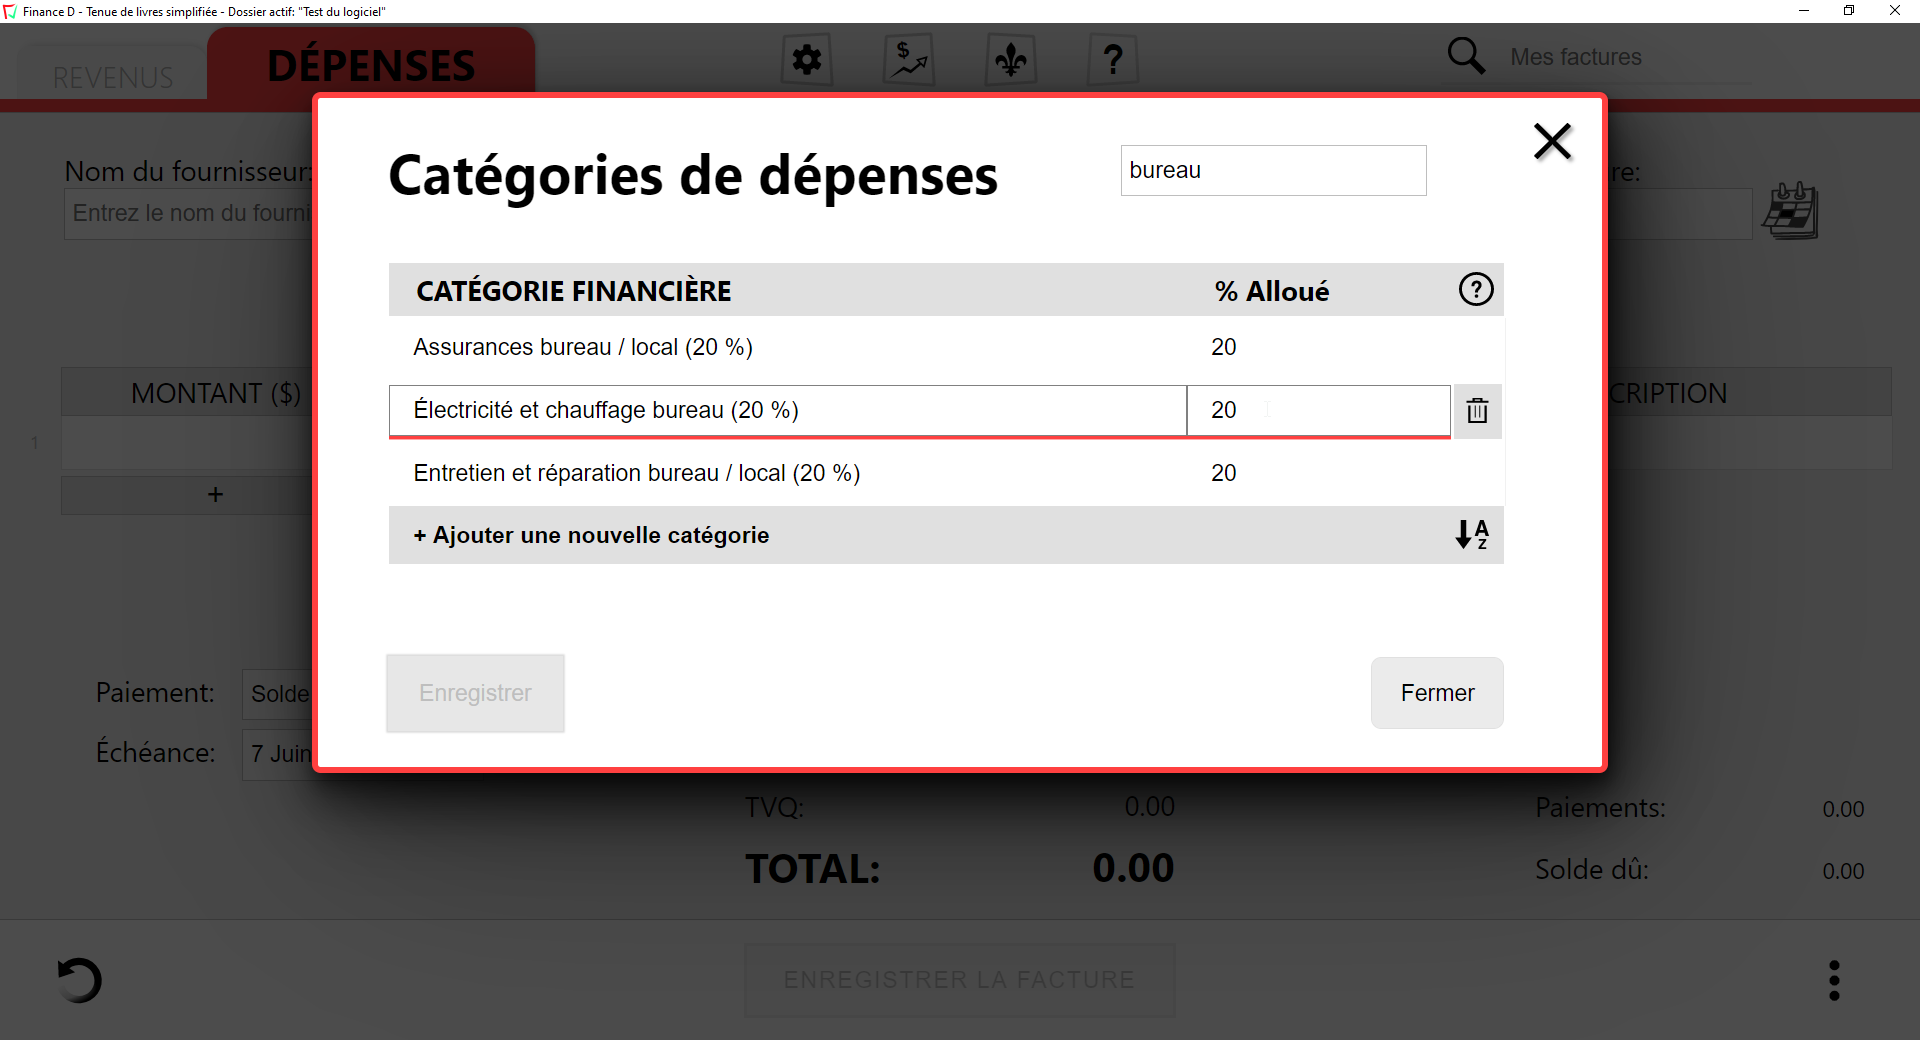This screenshot has height=1040, width=1920.
Task: Add an amount line with plus button
Action: pyautogui.click(x=215, y=495)
